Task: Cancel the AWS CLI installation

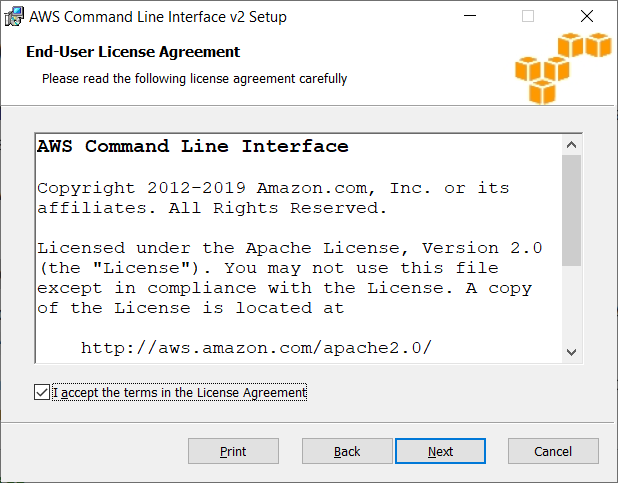Action: tap(553, 451)
